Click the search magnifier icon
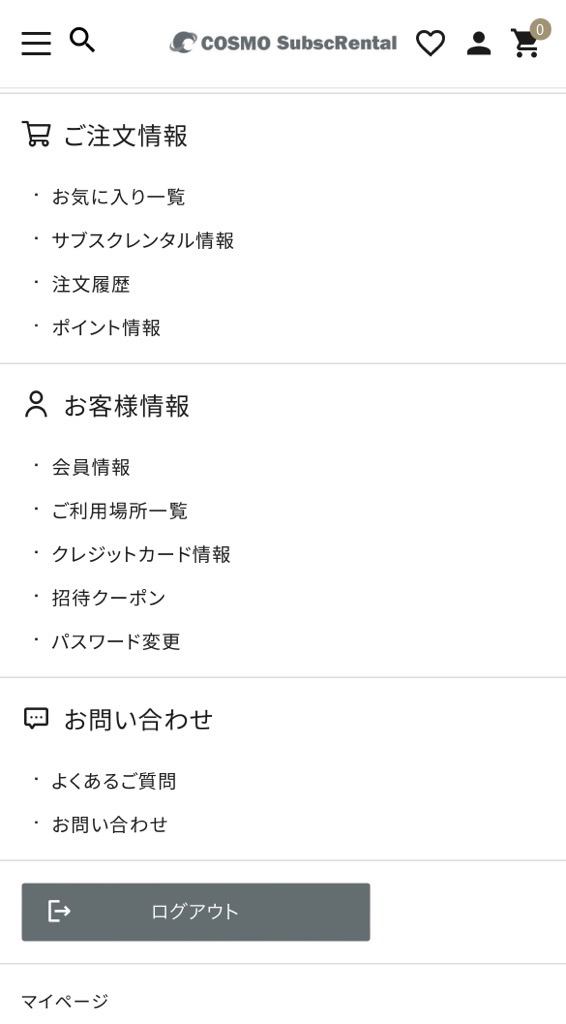 pyautogui.click(x=82, y=40)
